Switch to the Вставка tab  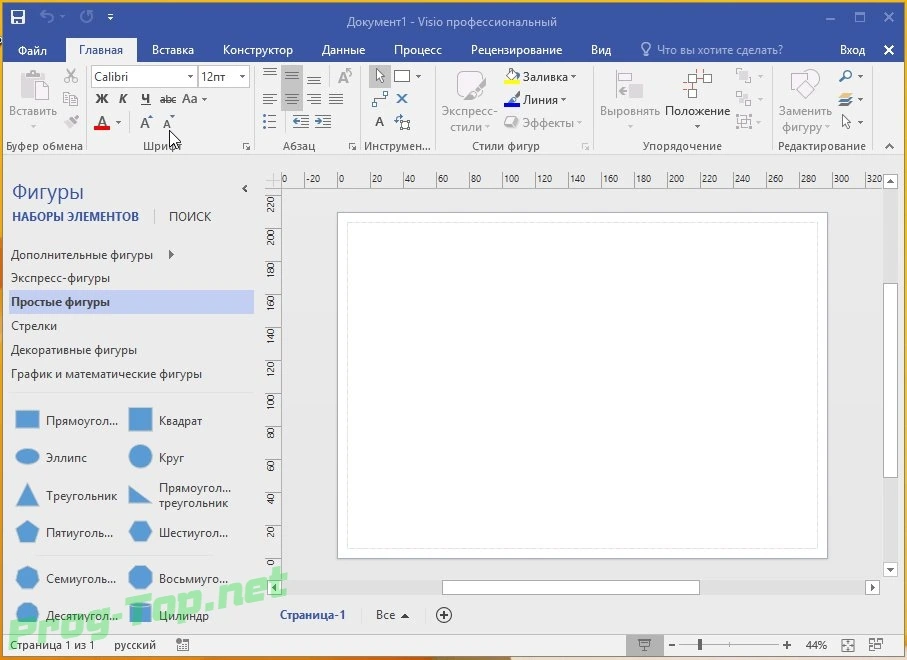172,50
